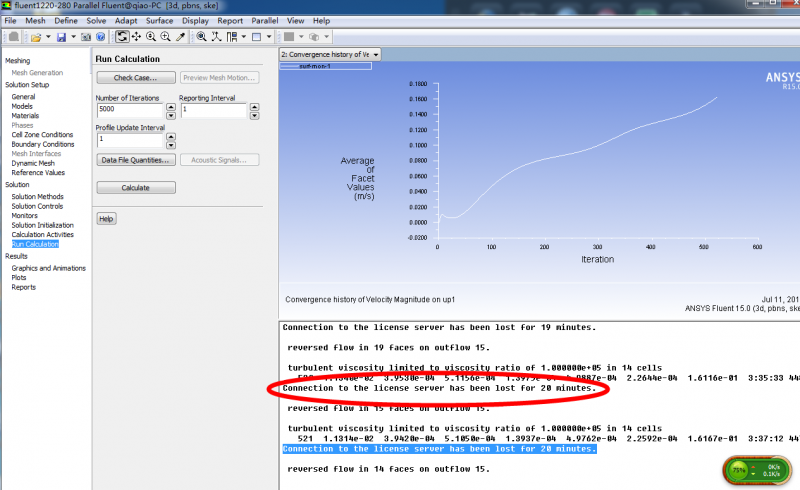Open Boundary Conditions task page
The width and height of the screenshot is (800, 490).
pyautogui.click(x=43, y=144)
